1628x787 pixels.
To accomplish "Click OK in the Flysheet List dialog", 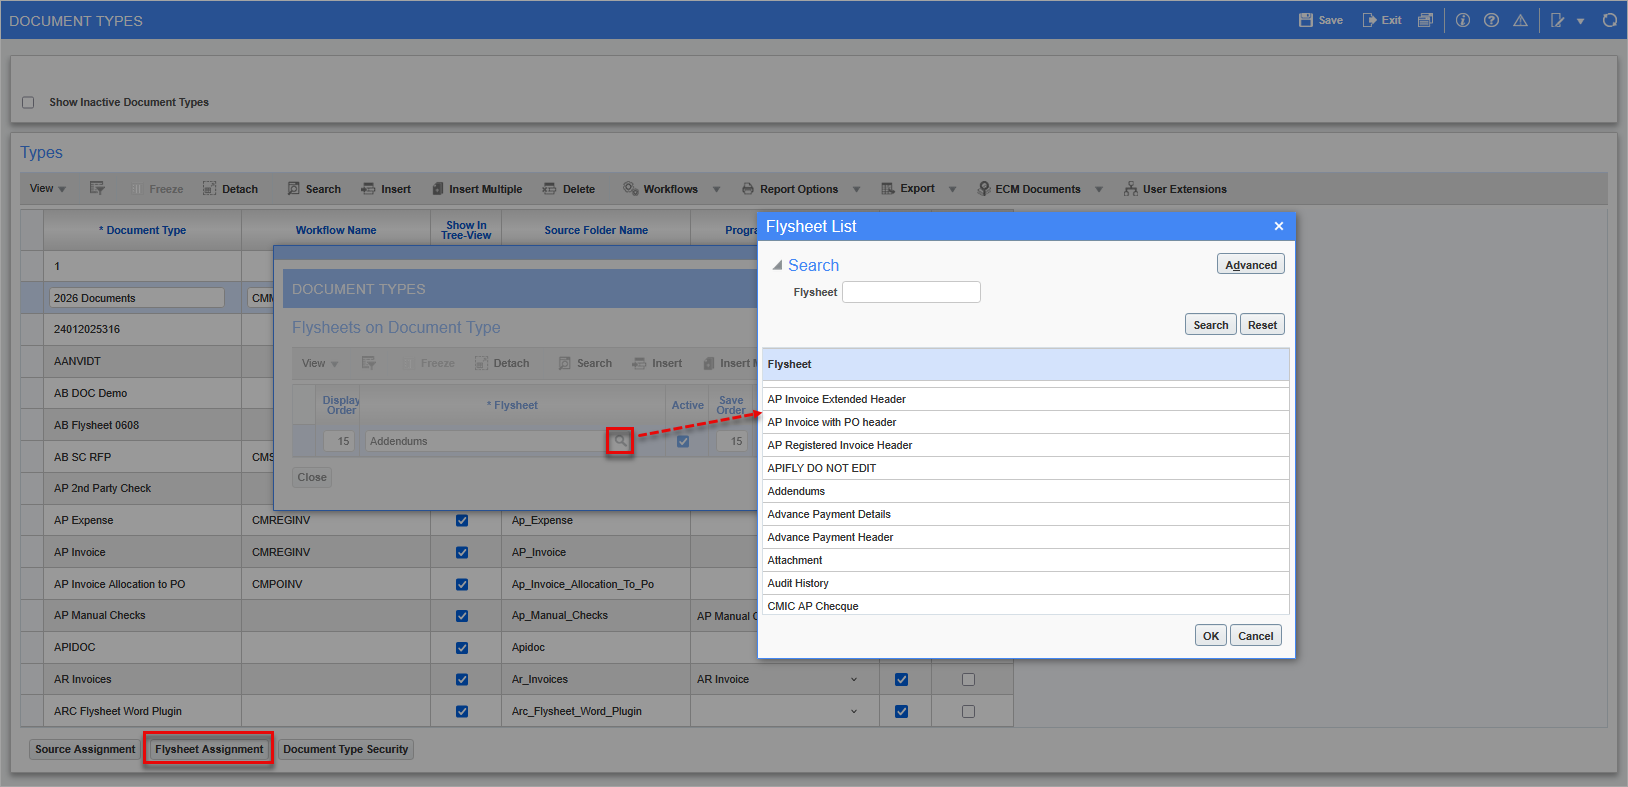I will pyautogui.click(x=1211, y=636).
